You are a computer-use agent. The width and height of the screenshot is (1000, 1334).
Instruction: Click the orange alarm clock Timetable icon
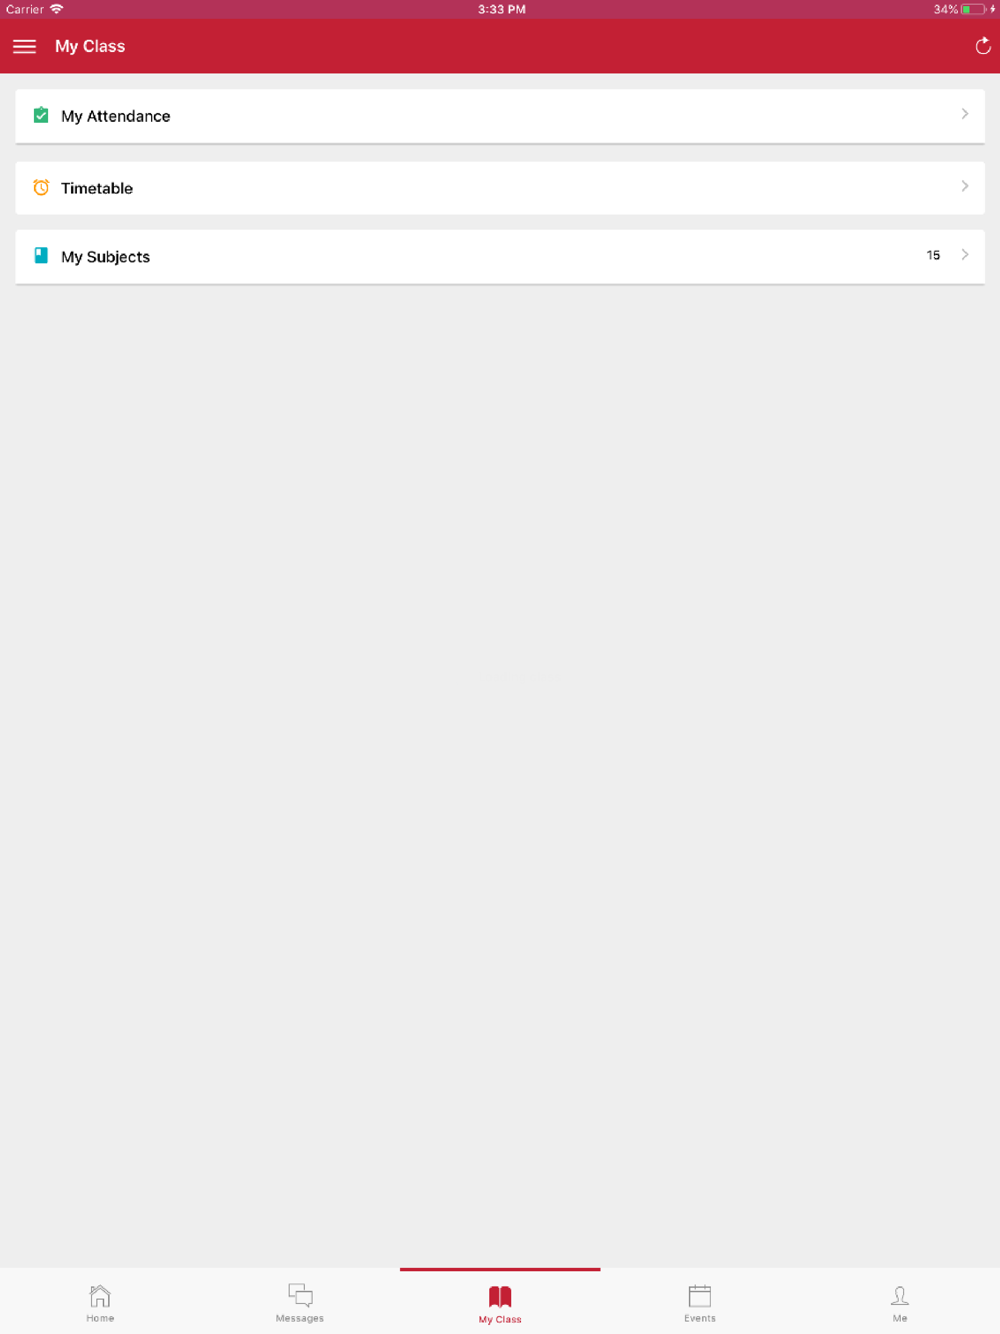(41, 187)
